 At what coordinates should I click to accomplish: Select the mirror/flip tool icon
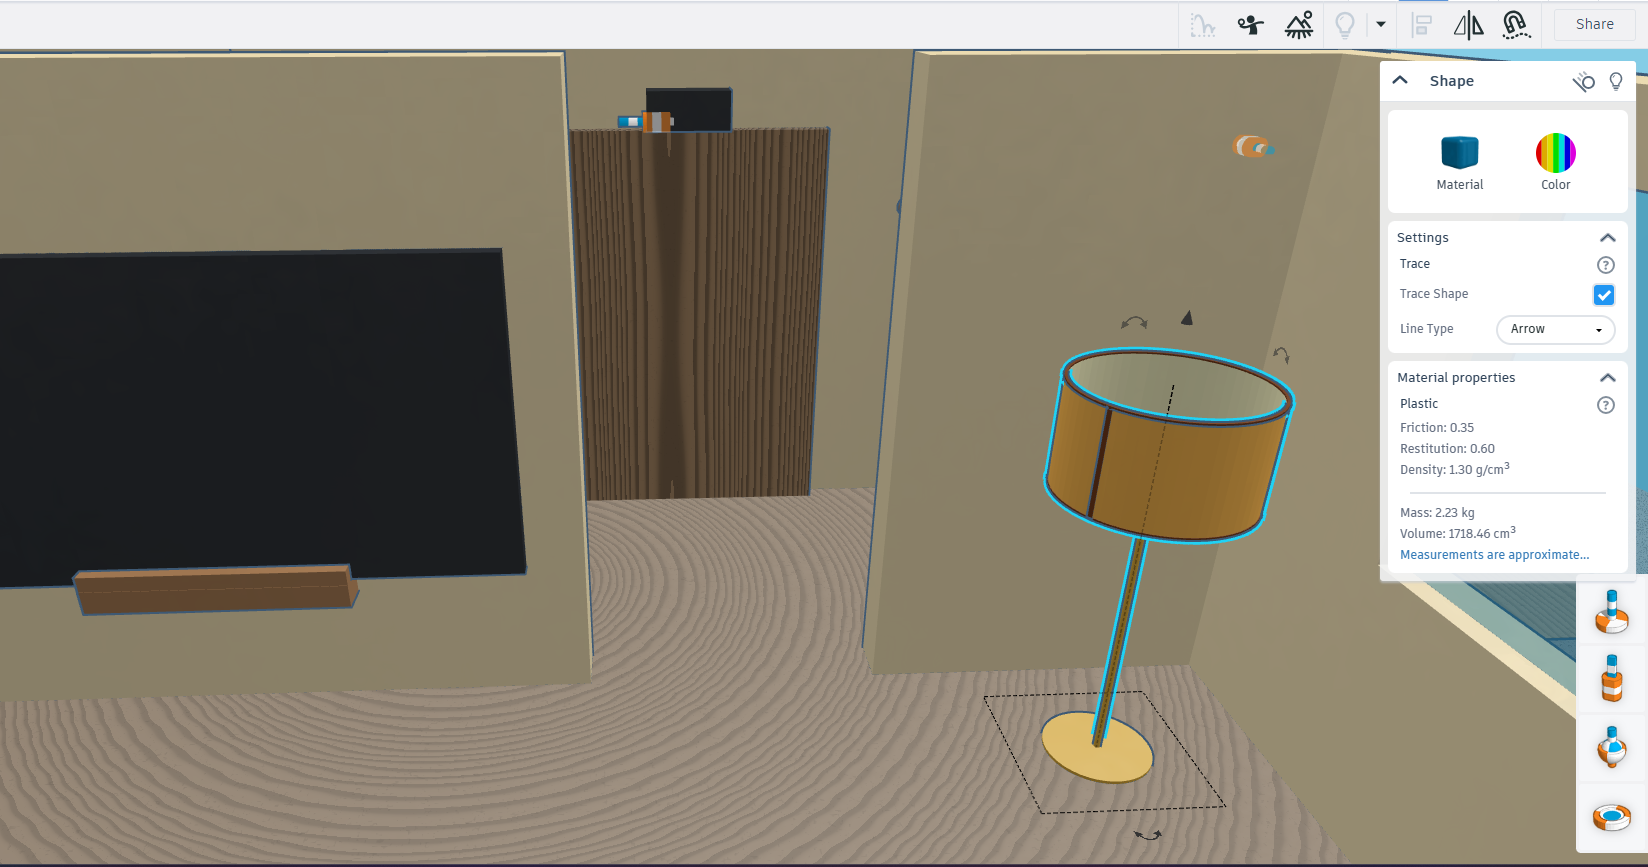(1468, 25)
